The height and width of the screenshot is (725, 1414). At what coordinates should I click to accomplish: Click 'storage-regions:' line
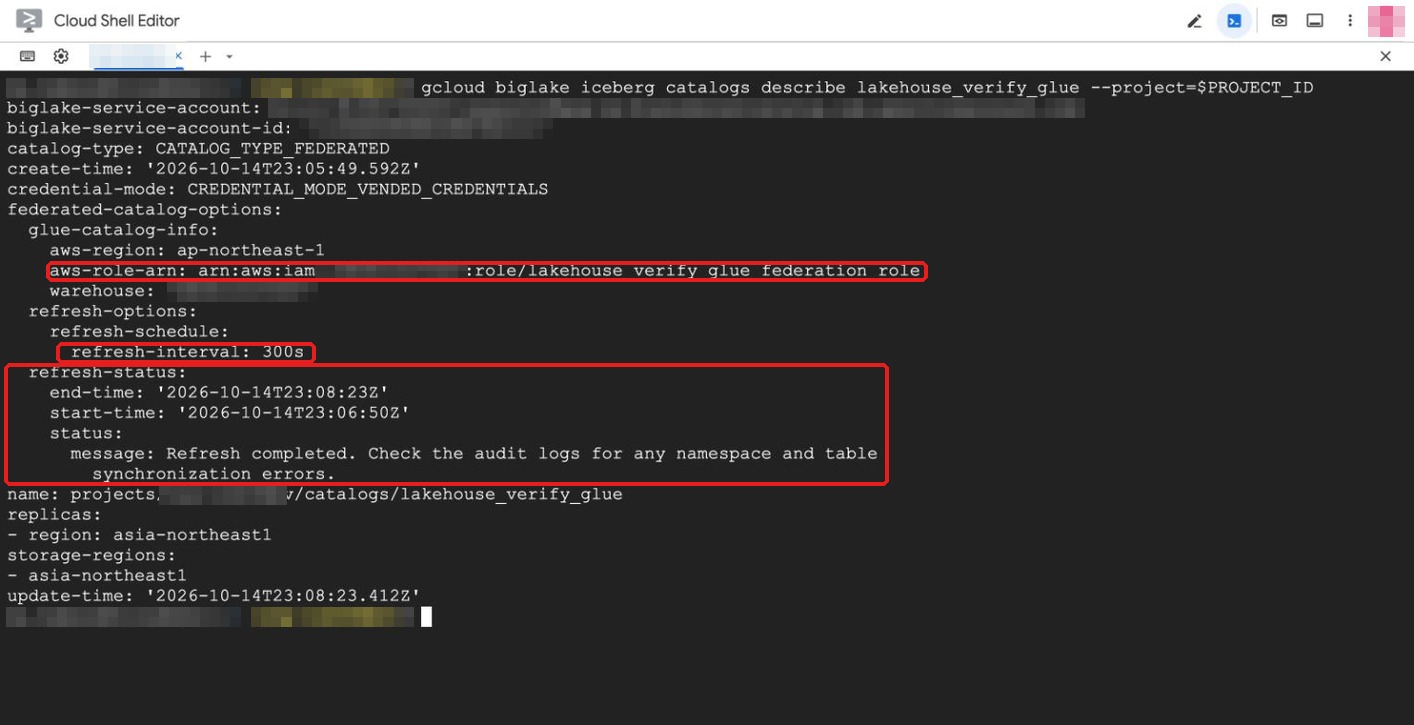(x=92, y=555)
